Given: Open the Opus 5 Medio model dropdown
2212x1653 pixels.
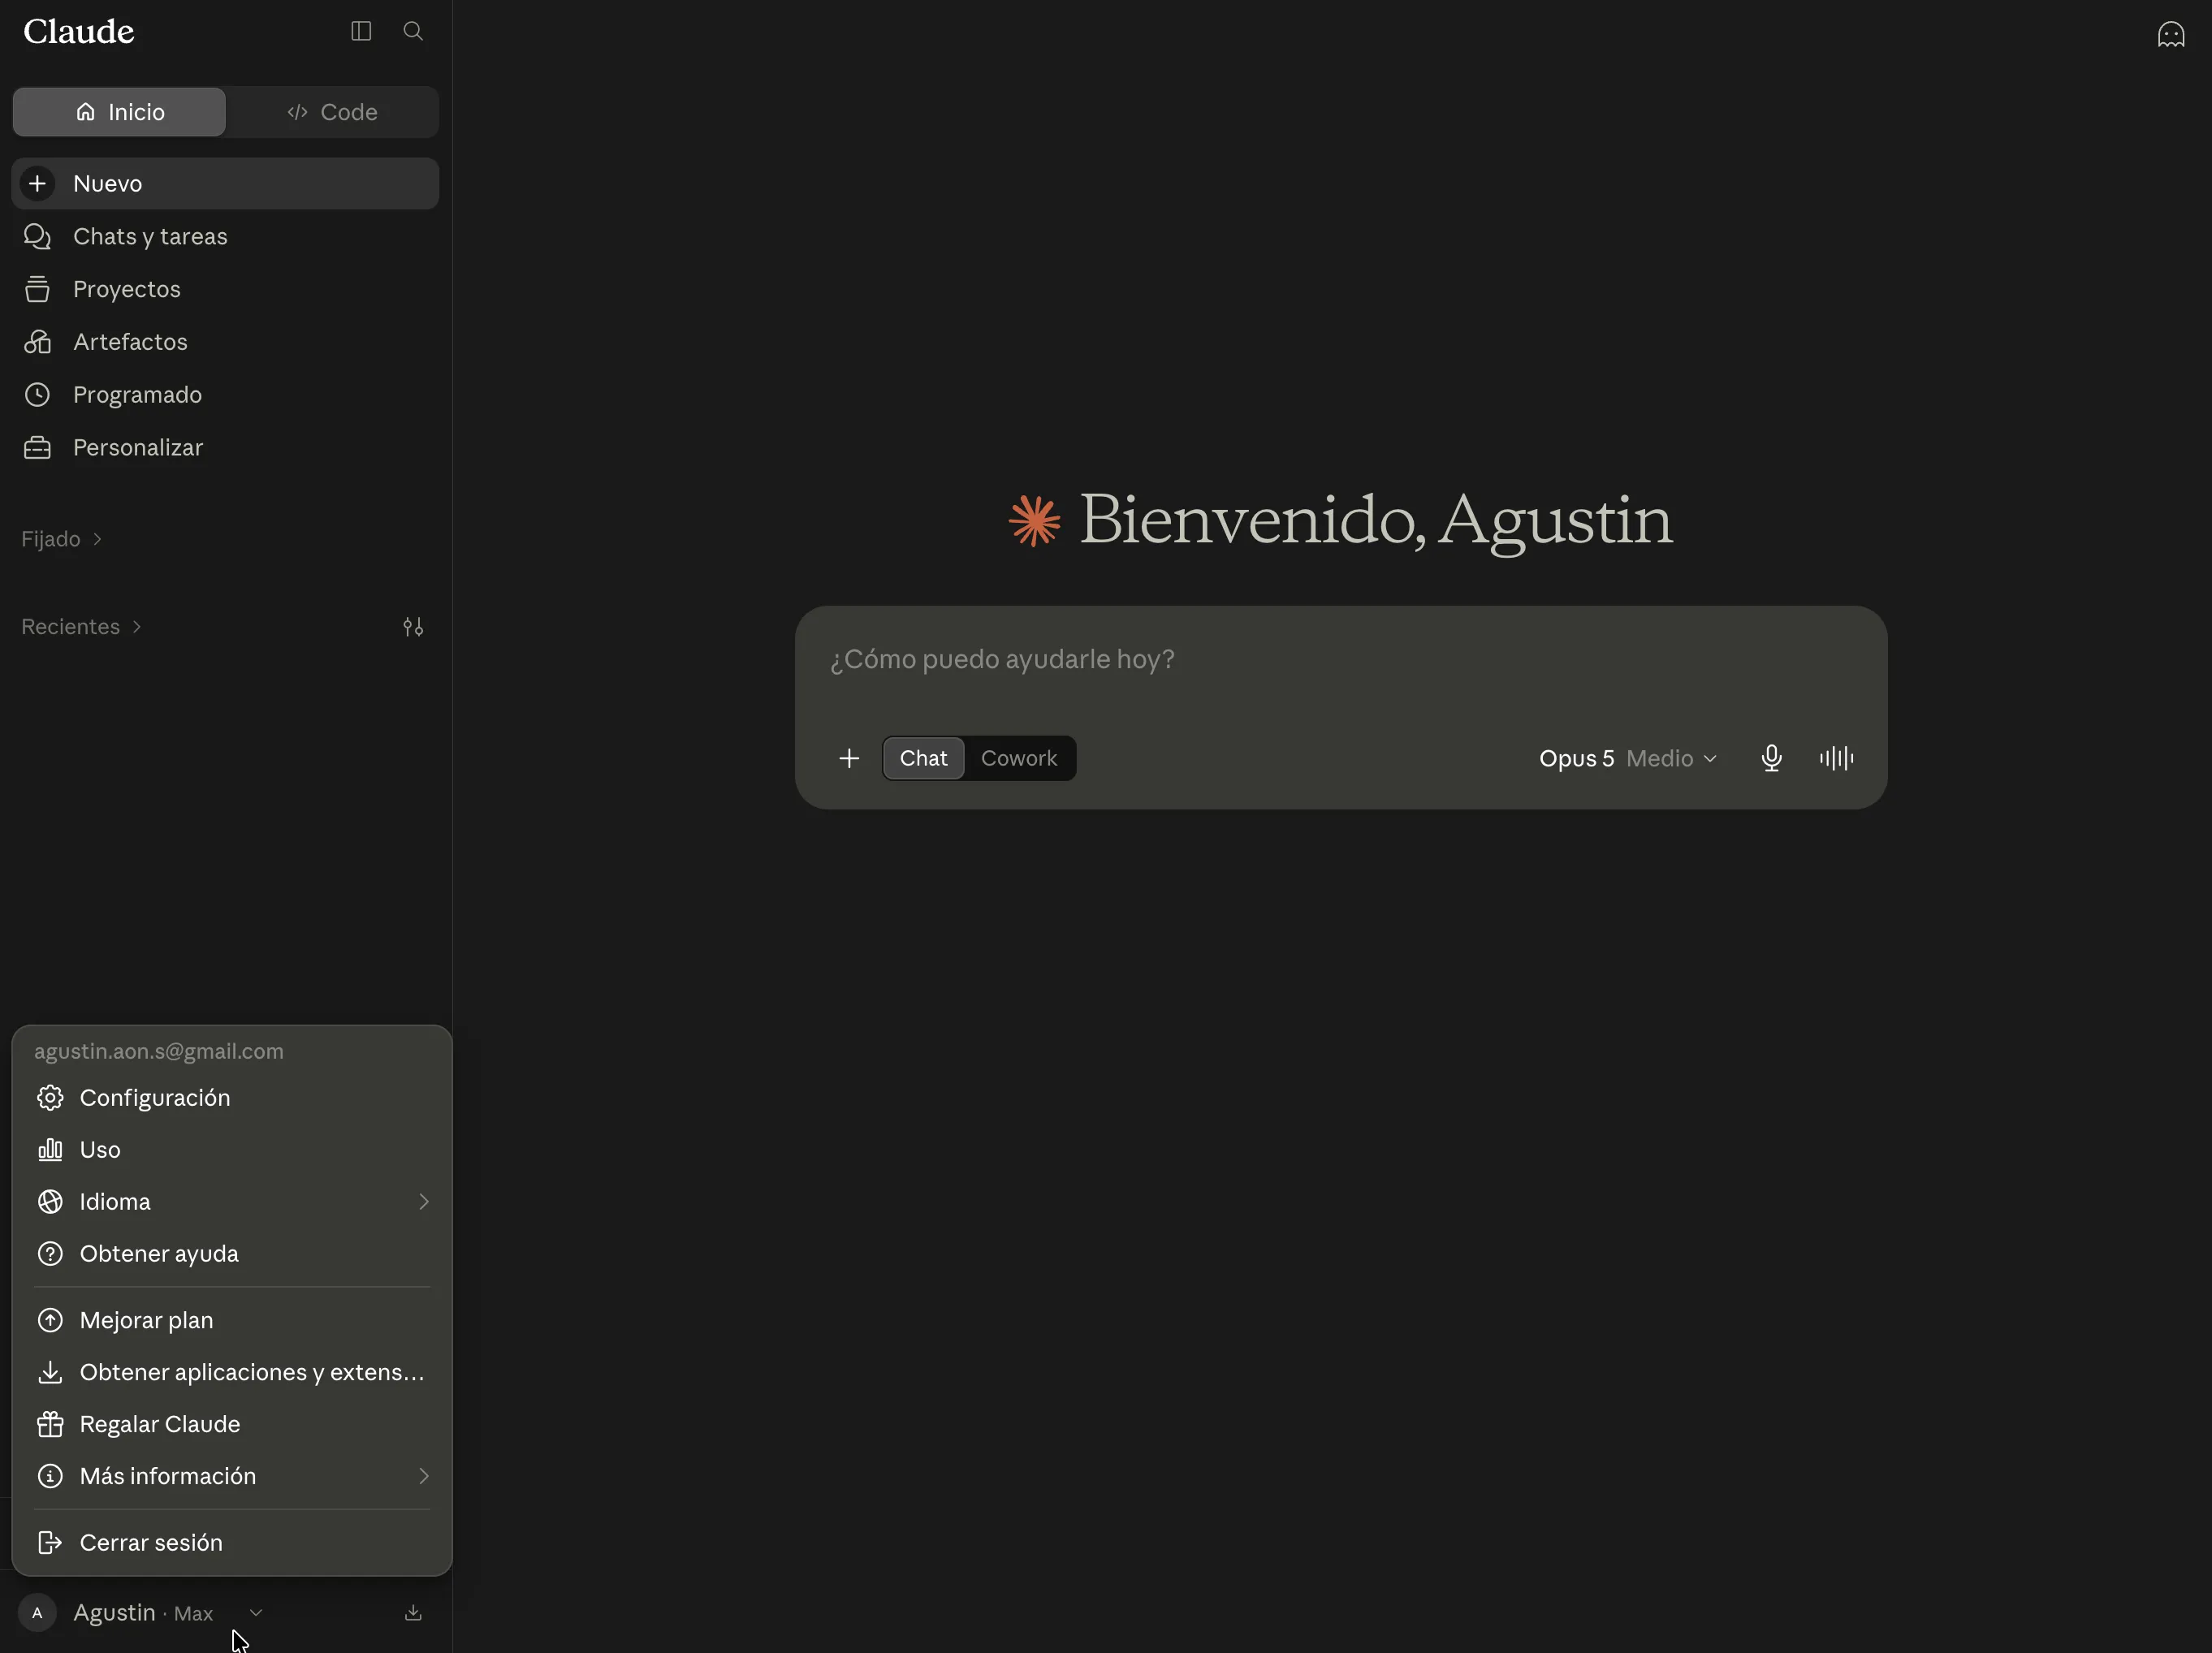Looking at the screenshot, I should pos(1628,758).
